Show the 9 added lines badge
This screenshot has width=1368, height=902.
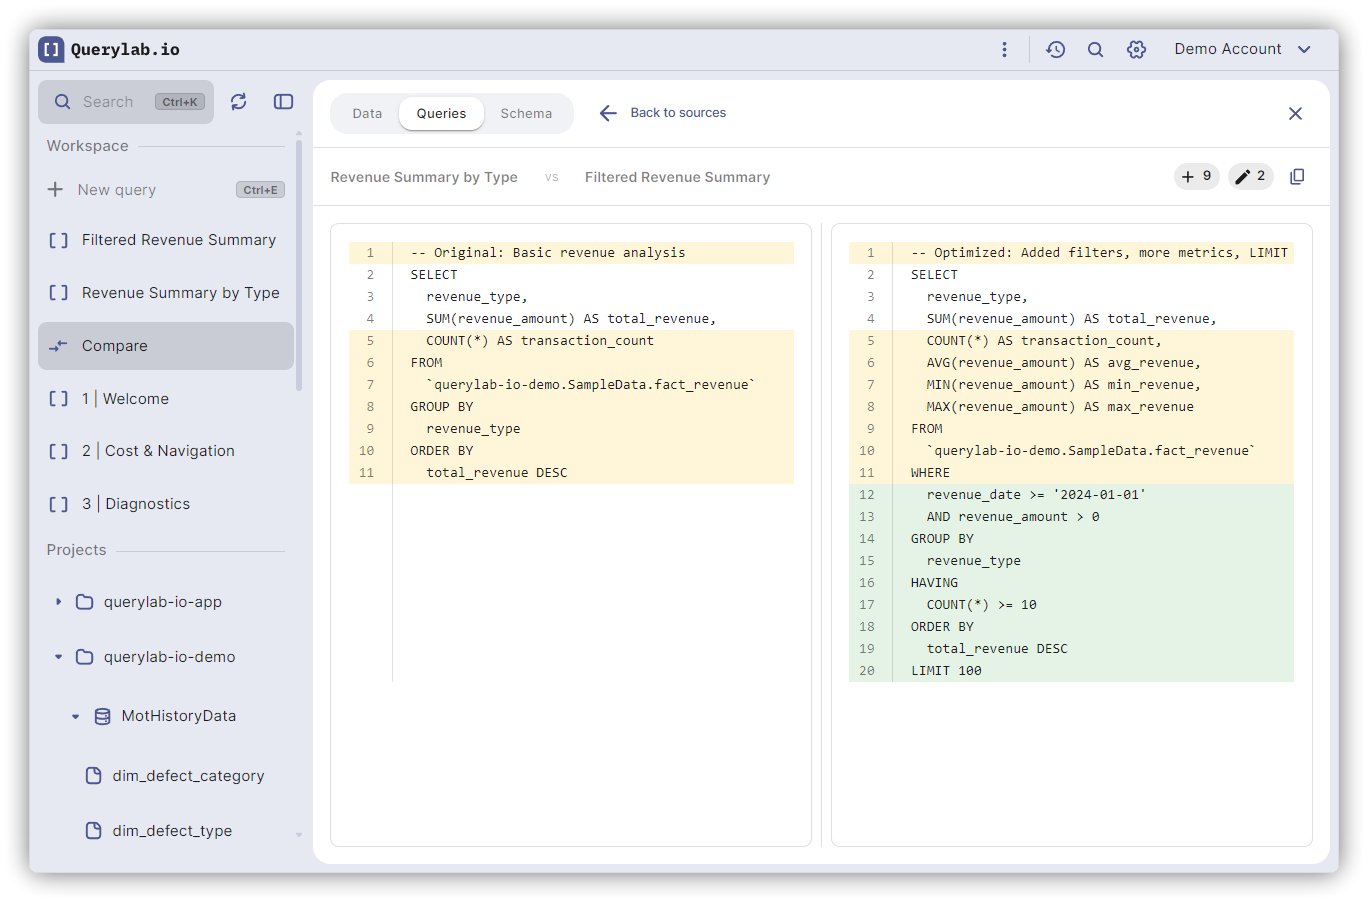1196,176
